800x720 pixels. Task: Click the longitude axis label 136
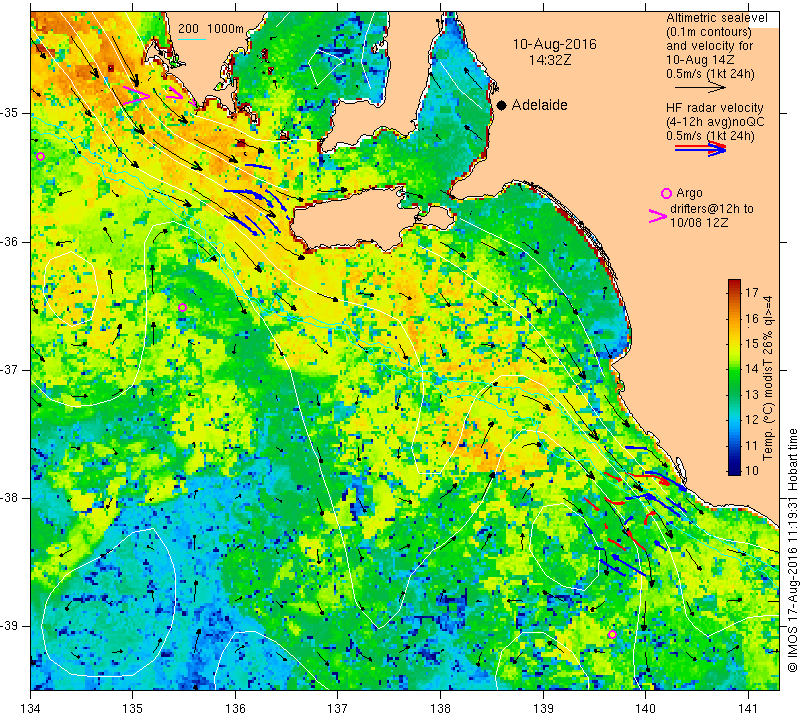coord(235,709)
